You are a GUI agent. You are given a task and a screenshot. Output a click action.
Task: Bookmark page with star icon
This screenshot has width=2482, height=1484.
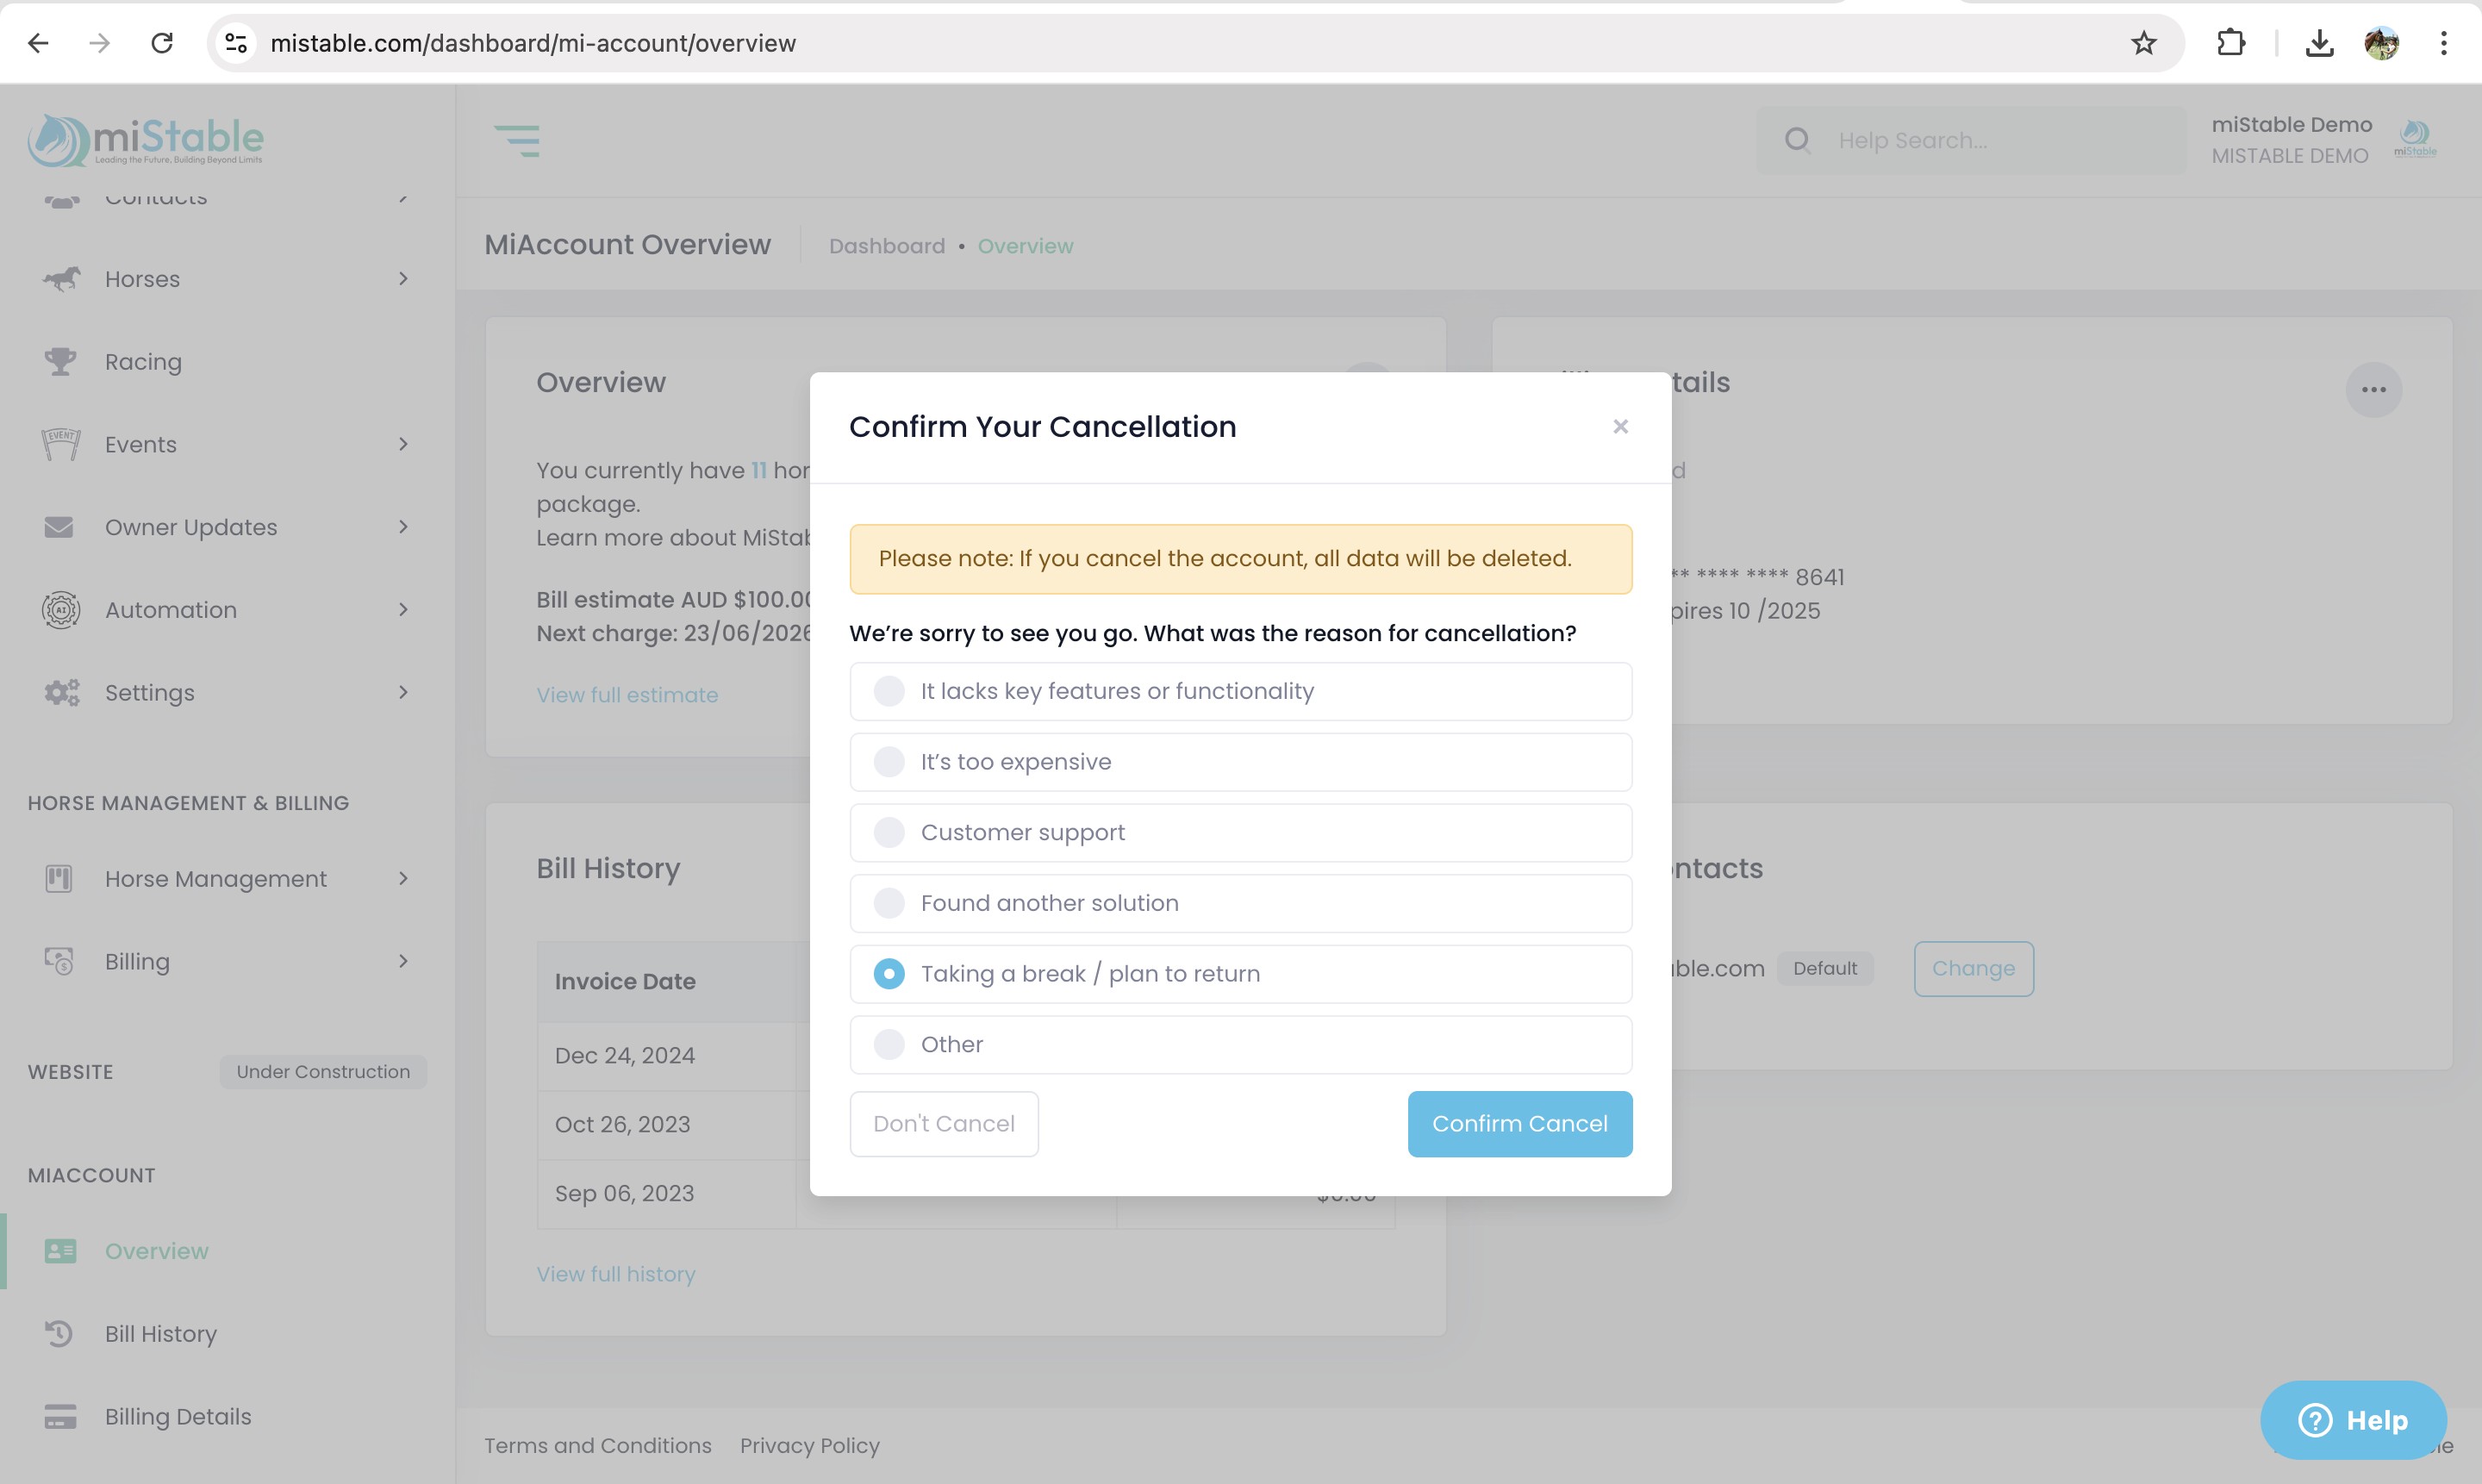[2143, 43]
